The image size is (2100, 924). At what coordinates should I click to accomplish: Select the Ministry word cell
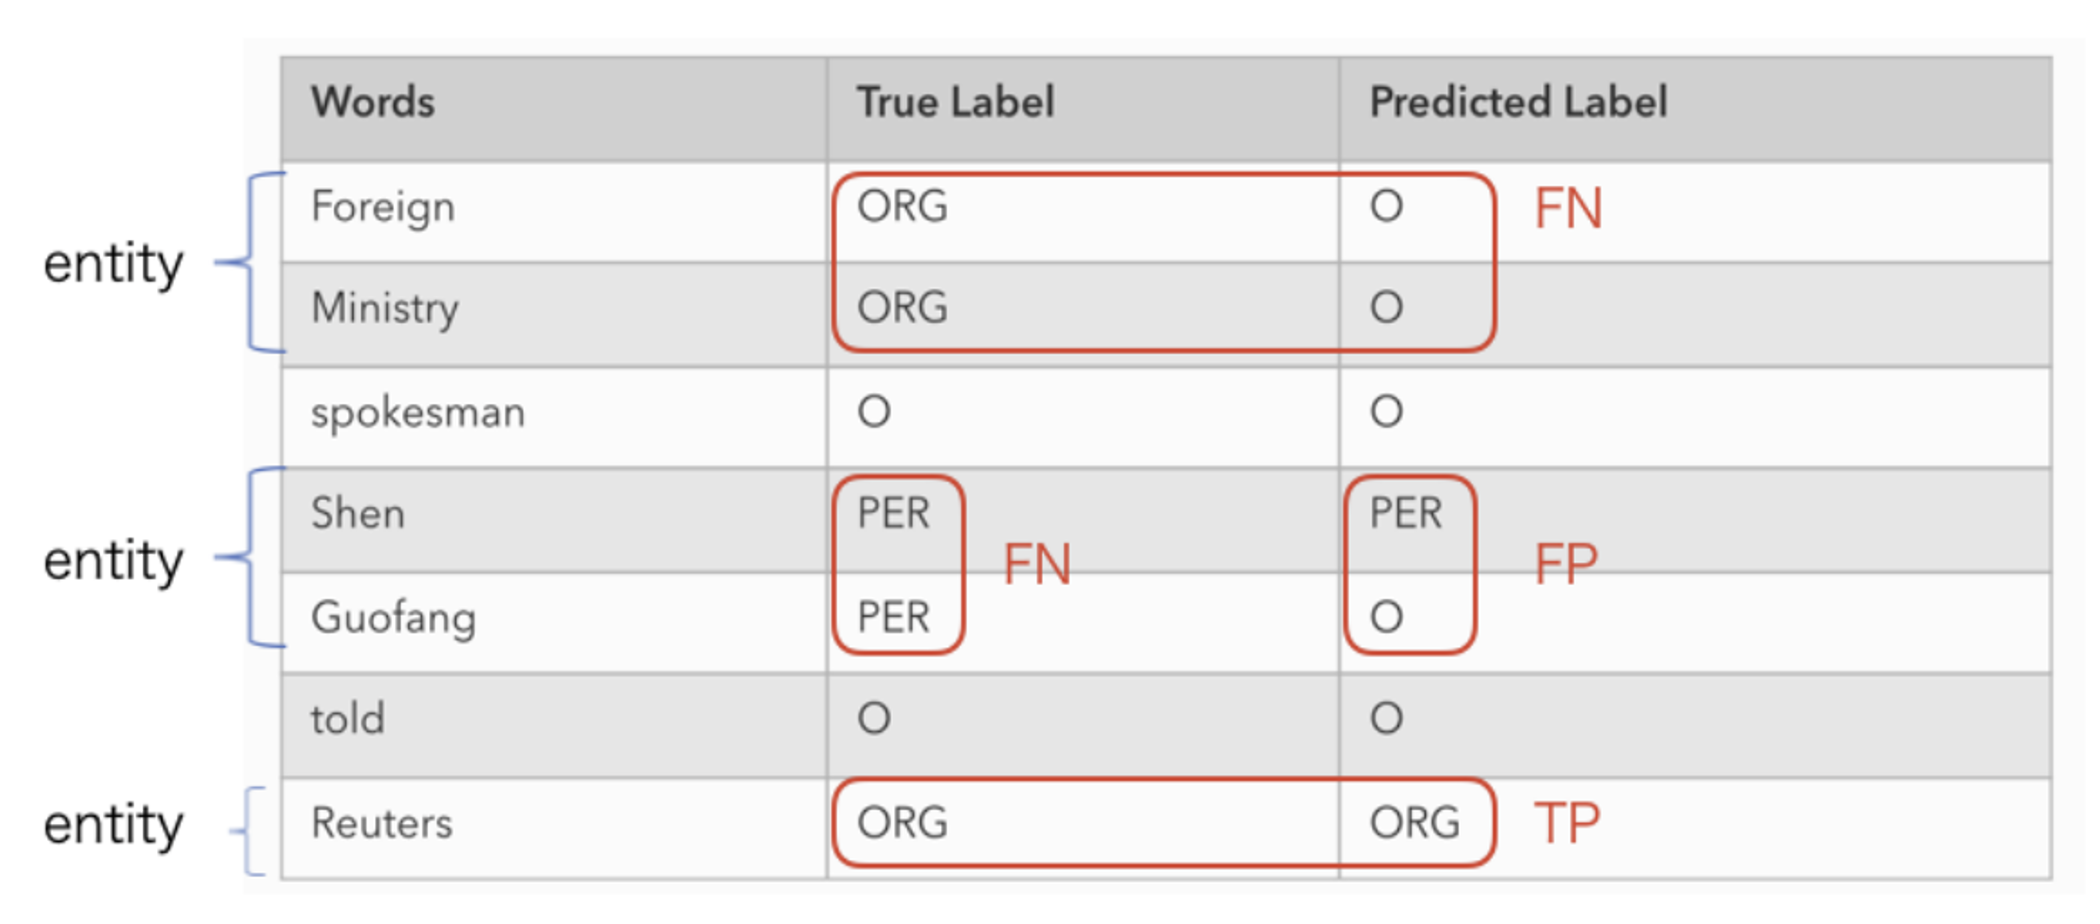(x=554, y=314)
